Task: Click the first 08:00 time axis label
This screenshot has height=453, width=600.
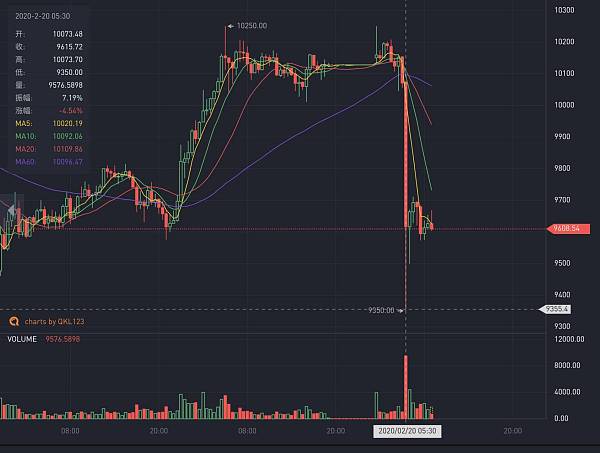Action: click(70, 431)
